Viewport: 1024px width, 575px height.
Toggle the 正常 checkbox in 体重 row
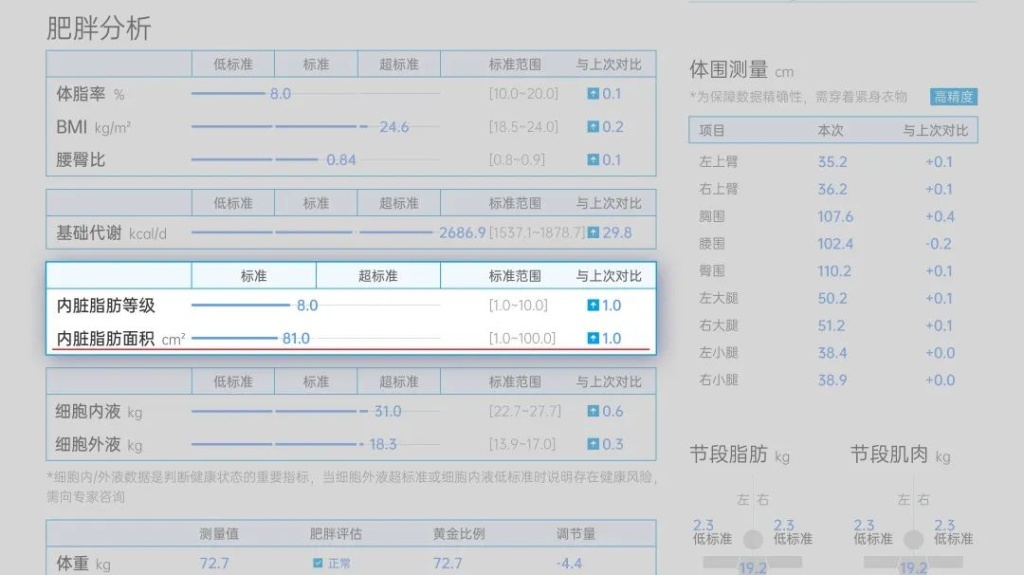(x=318, y=564)
